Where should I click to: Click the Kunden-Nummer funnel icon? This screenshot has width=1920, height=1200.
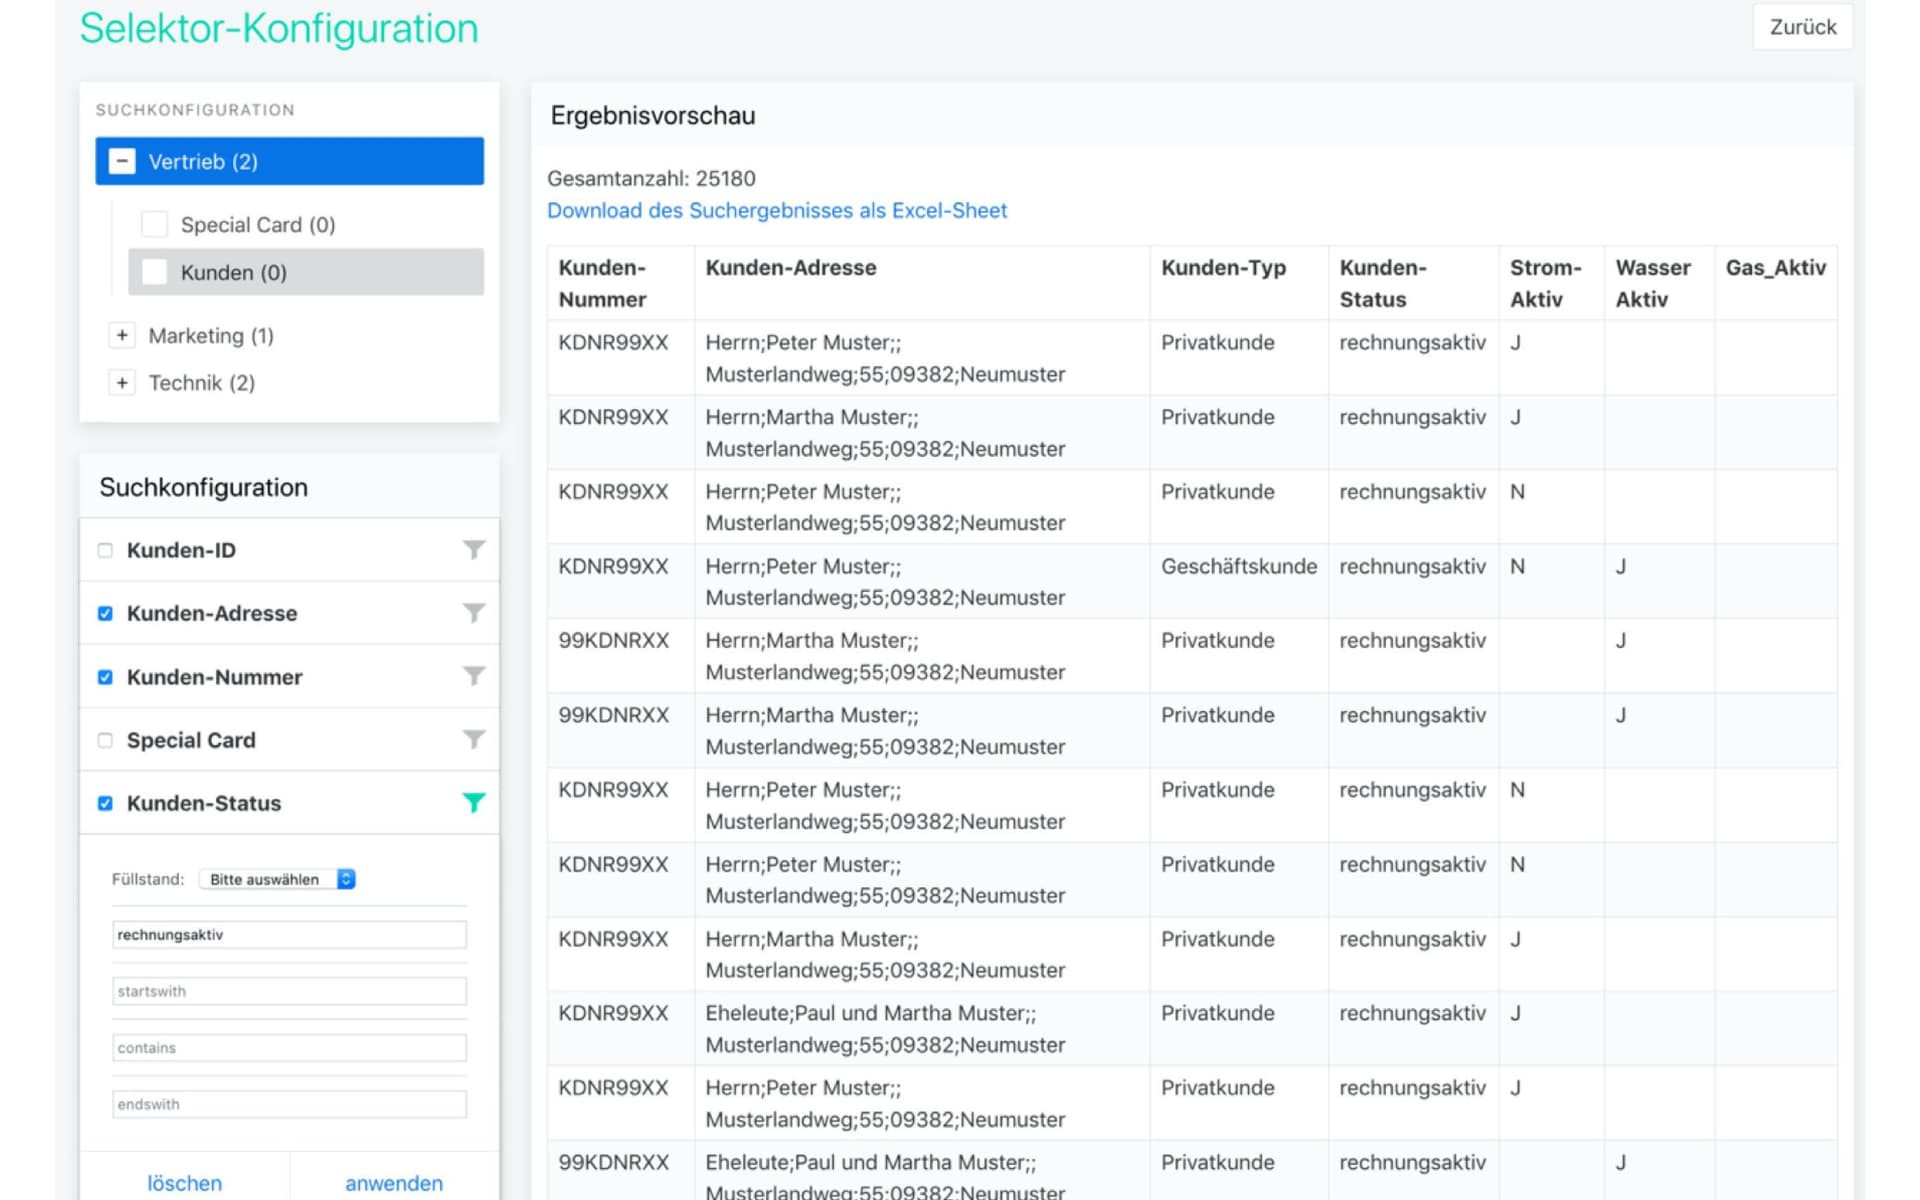click(474, 676)
